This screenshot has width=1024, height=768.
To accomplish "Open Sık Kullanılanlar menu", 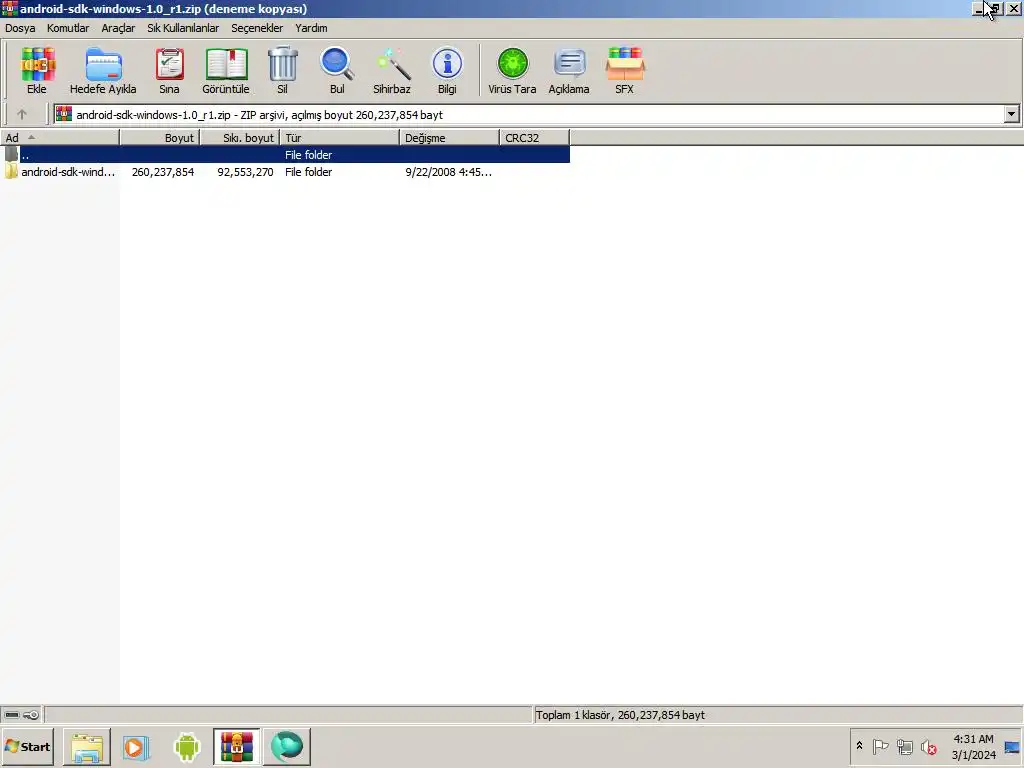I will pos(183,28).
